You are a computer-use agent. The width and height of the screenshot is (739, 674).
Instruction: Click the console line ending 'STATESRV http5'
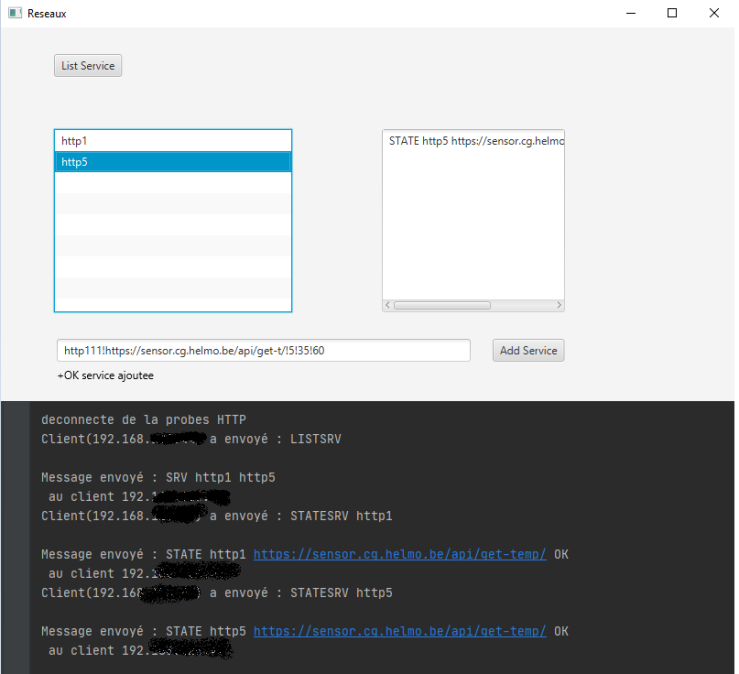[x=217, y=592]
